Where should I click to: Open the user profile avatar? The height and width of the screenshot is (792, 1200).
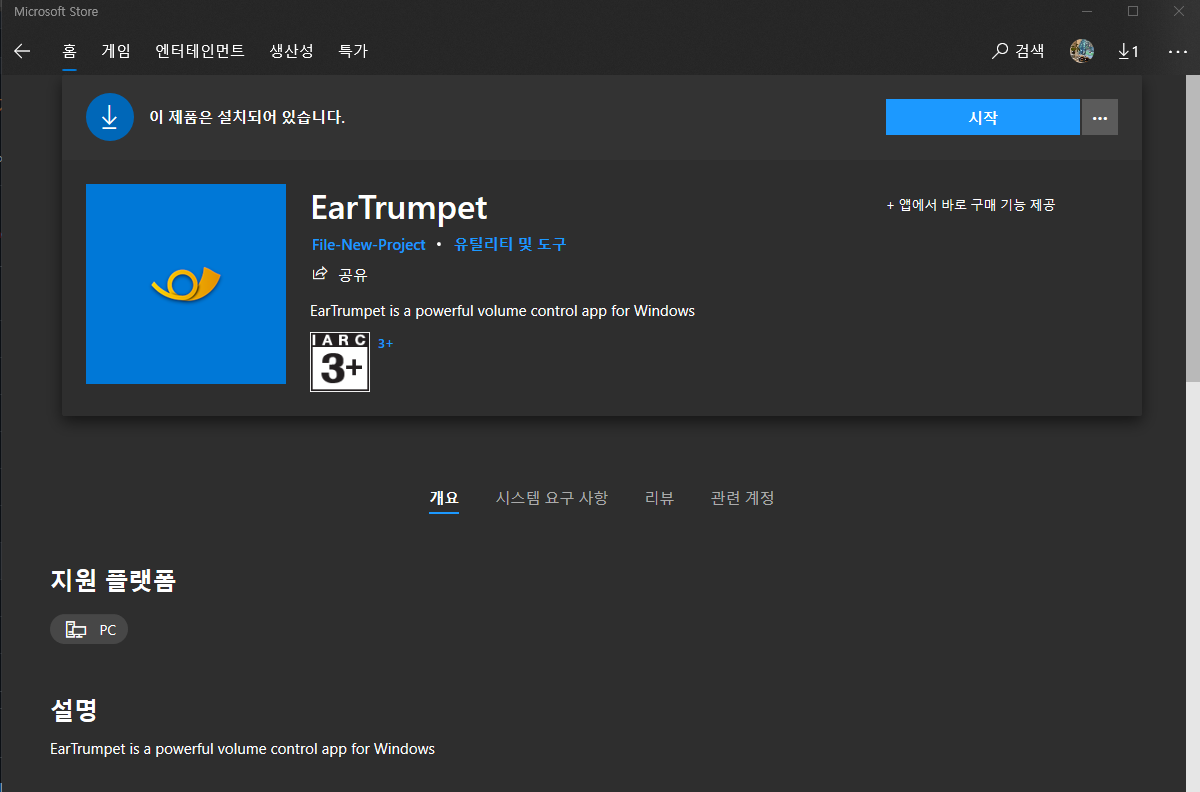click(x=1082, y=51)
